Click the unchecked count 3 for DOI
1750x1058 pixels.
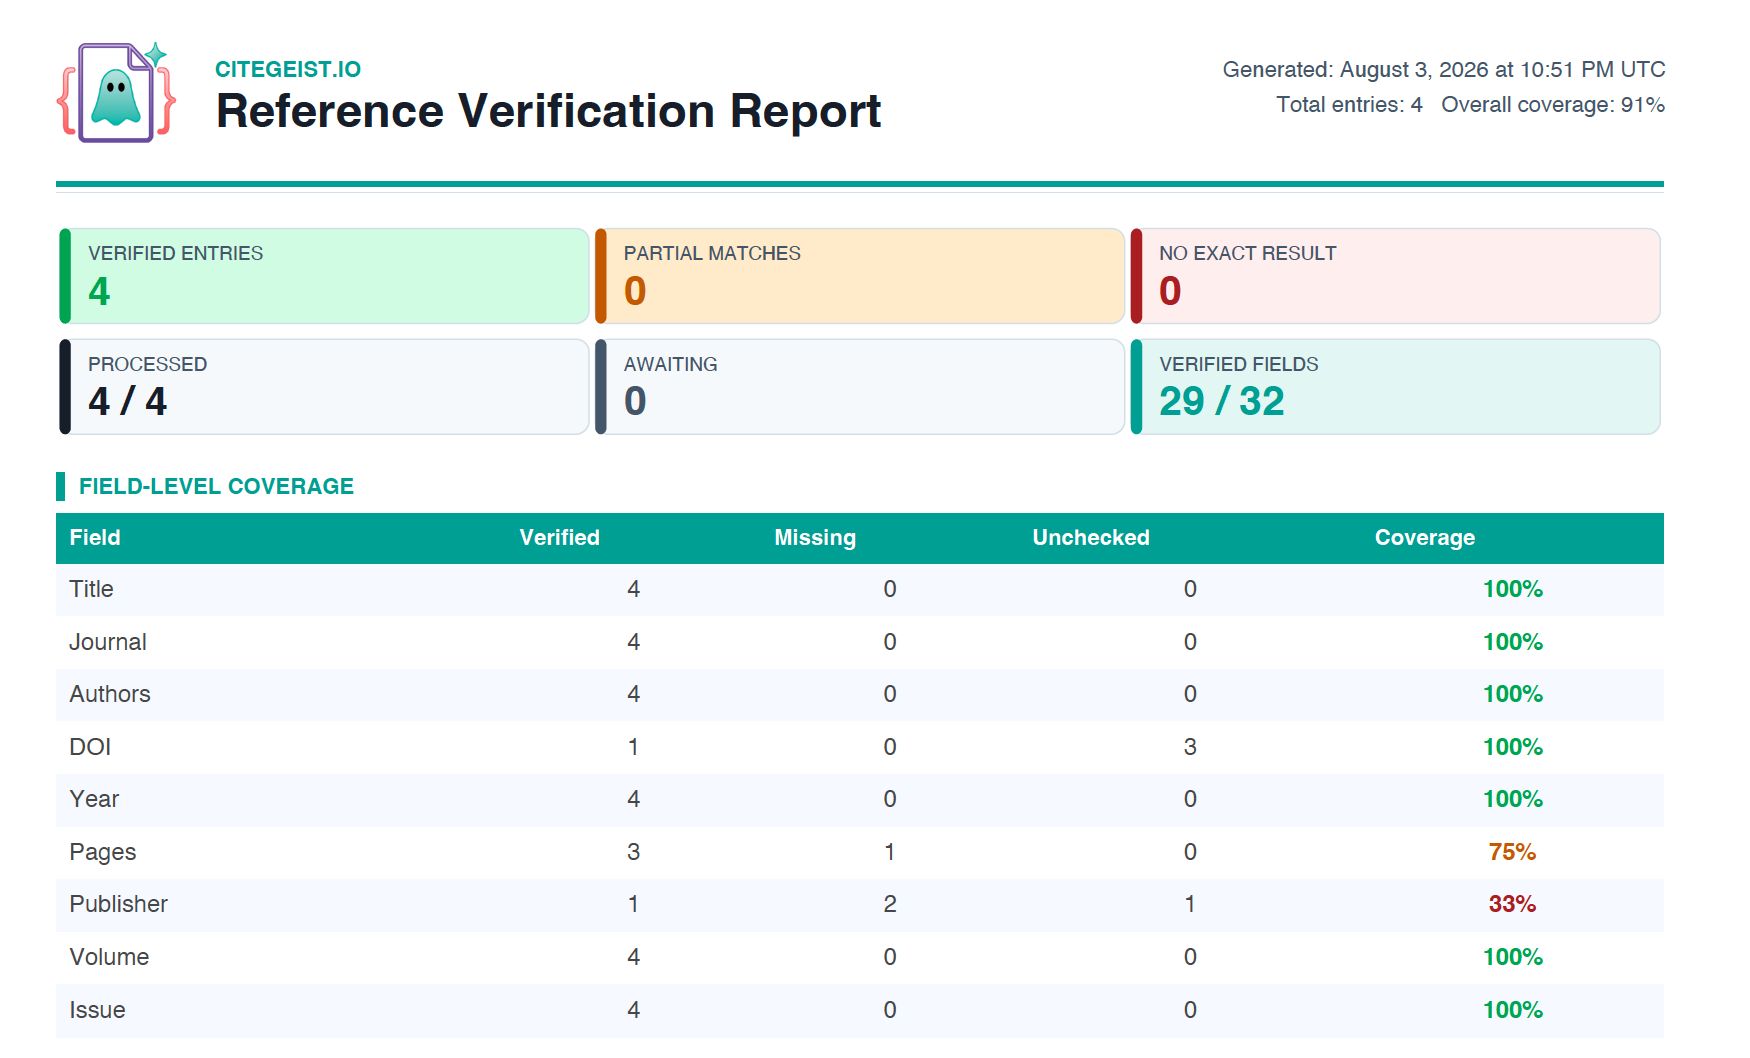click(x=1190, y=747)
